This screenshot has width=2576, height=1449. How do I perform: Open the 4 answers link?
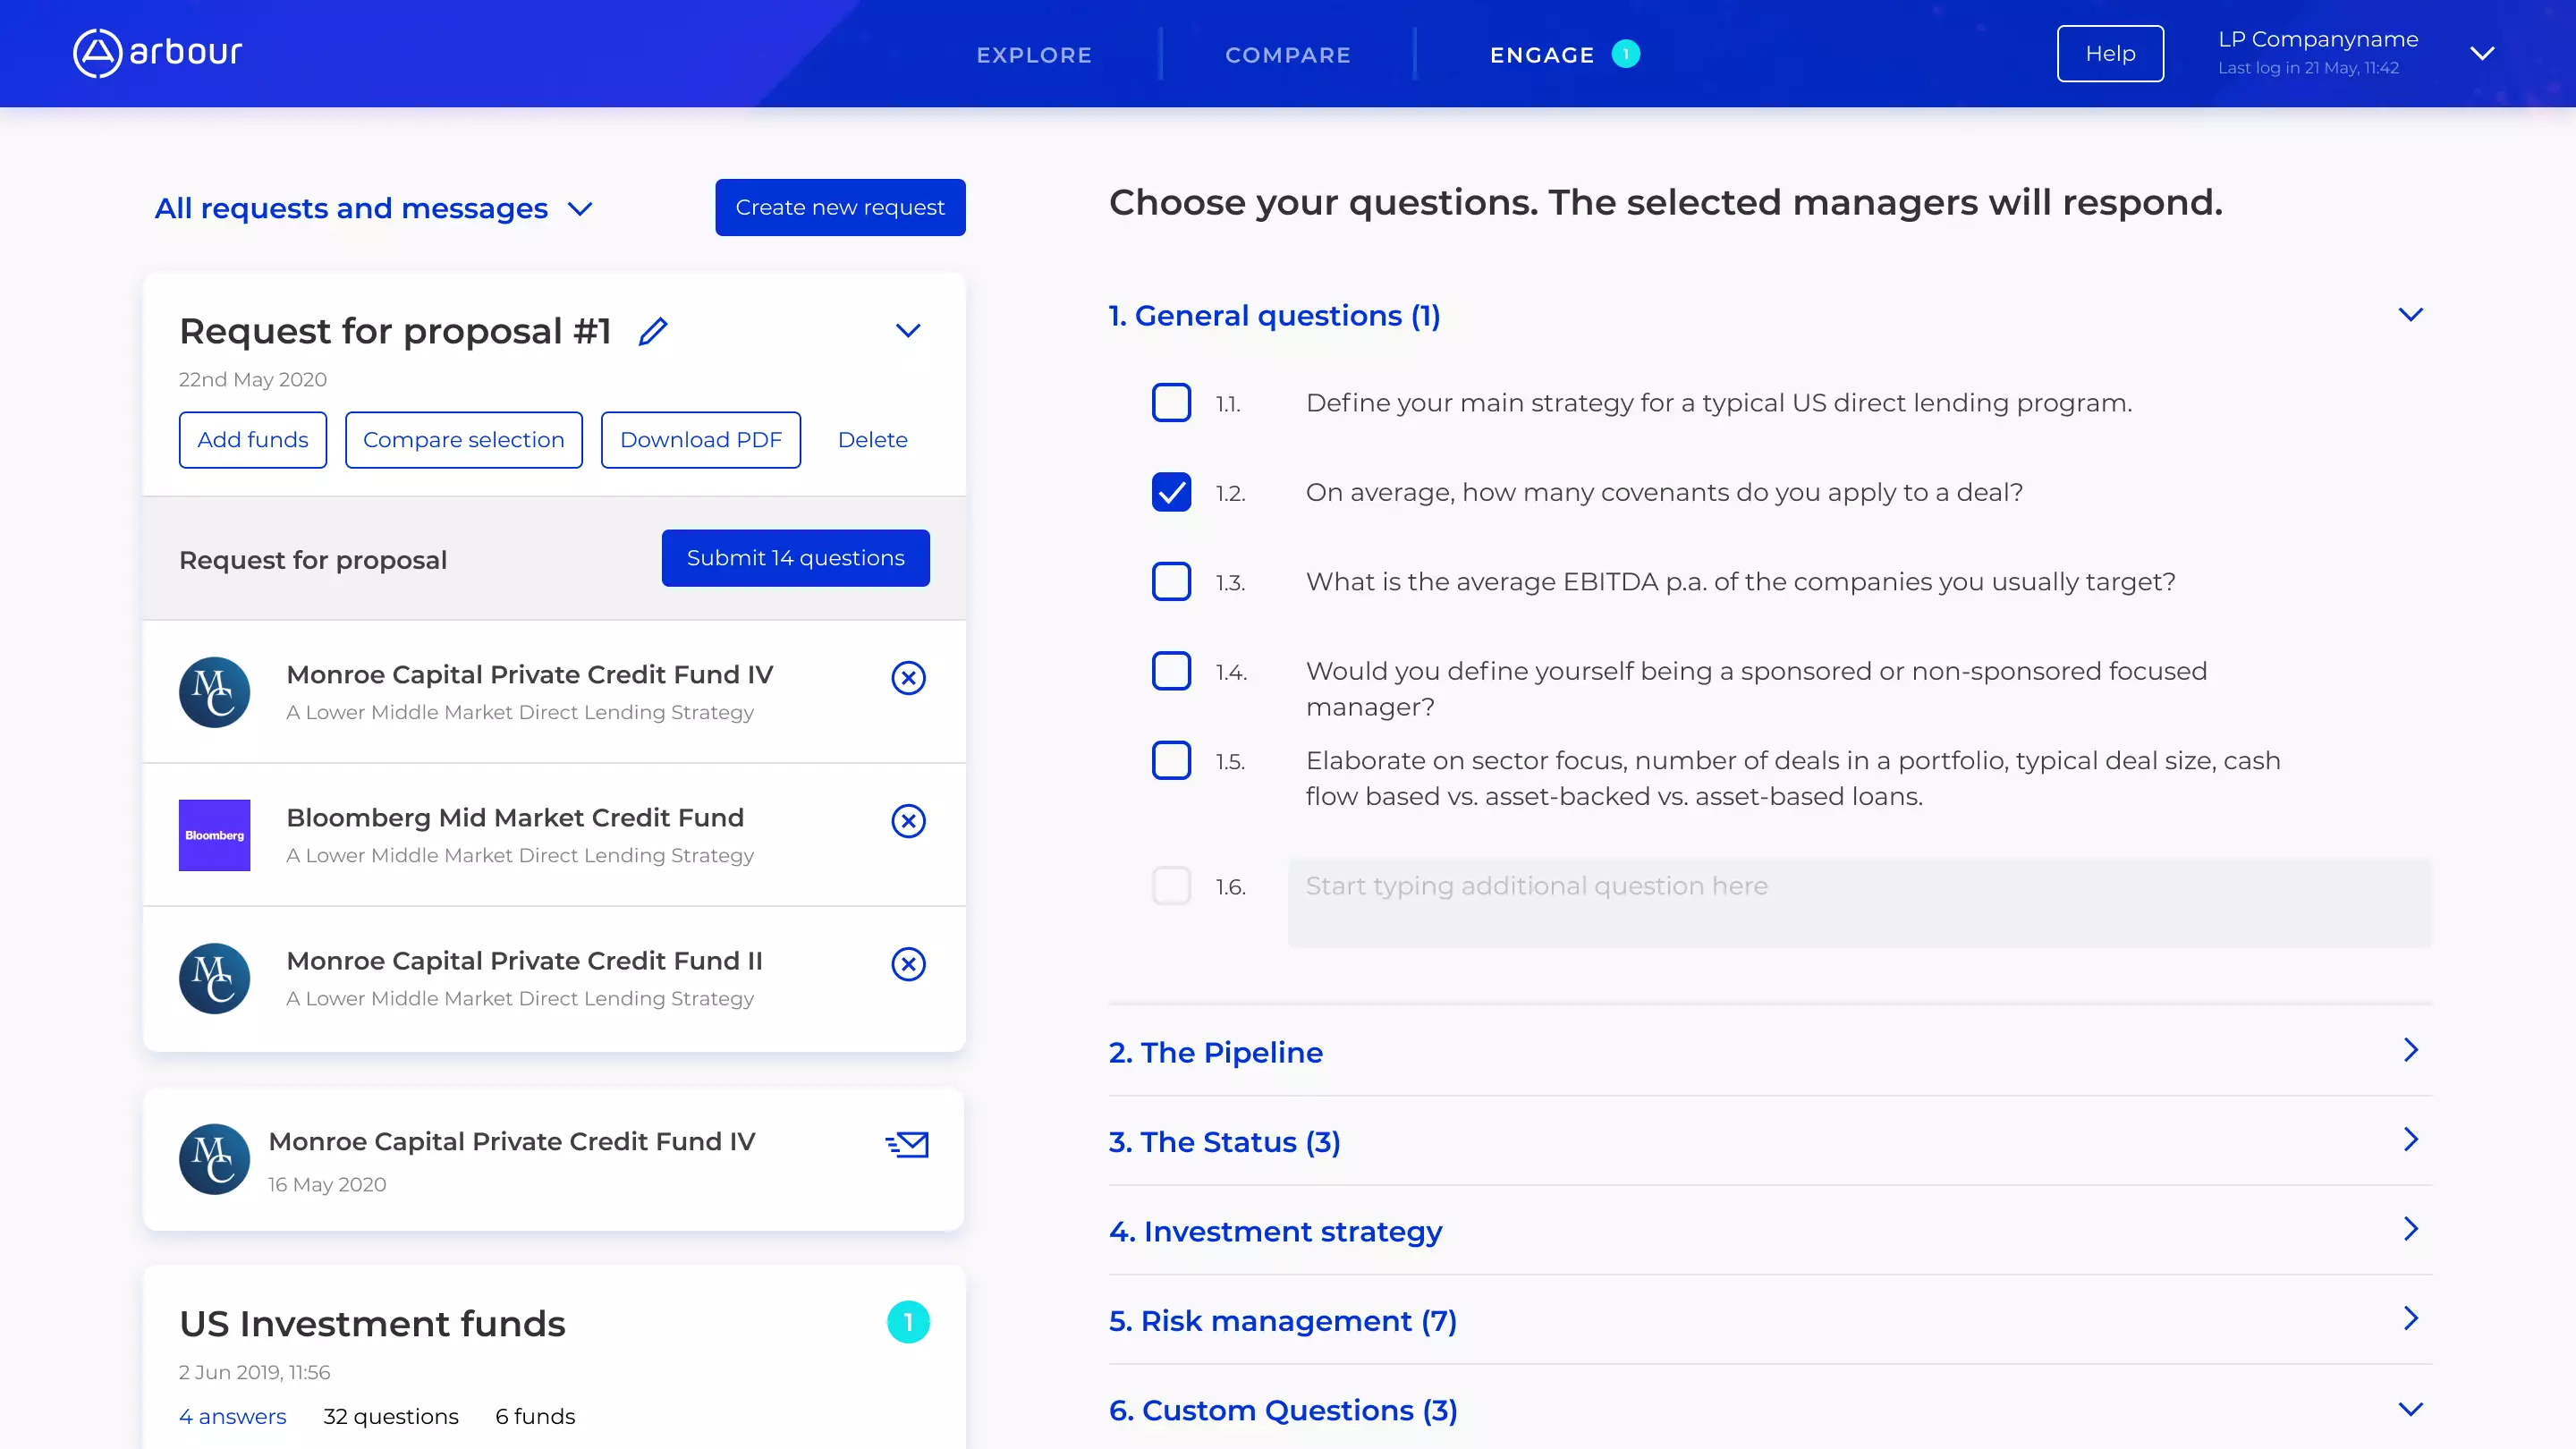232,1416
